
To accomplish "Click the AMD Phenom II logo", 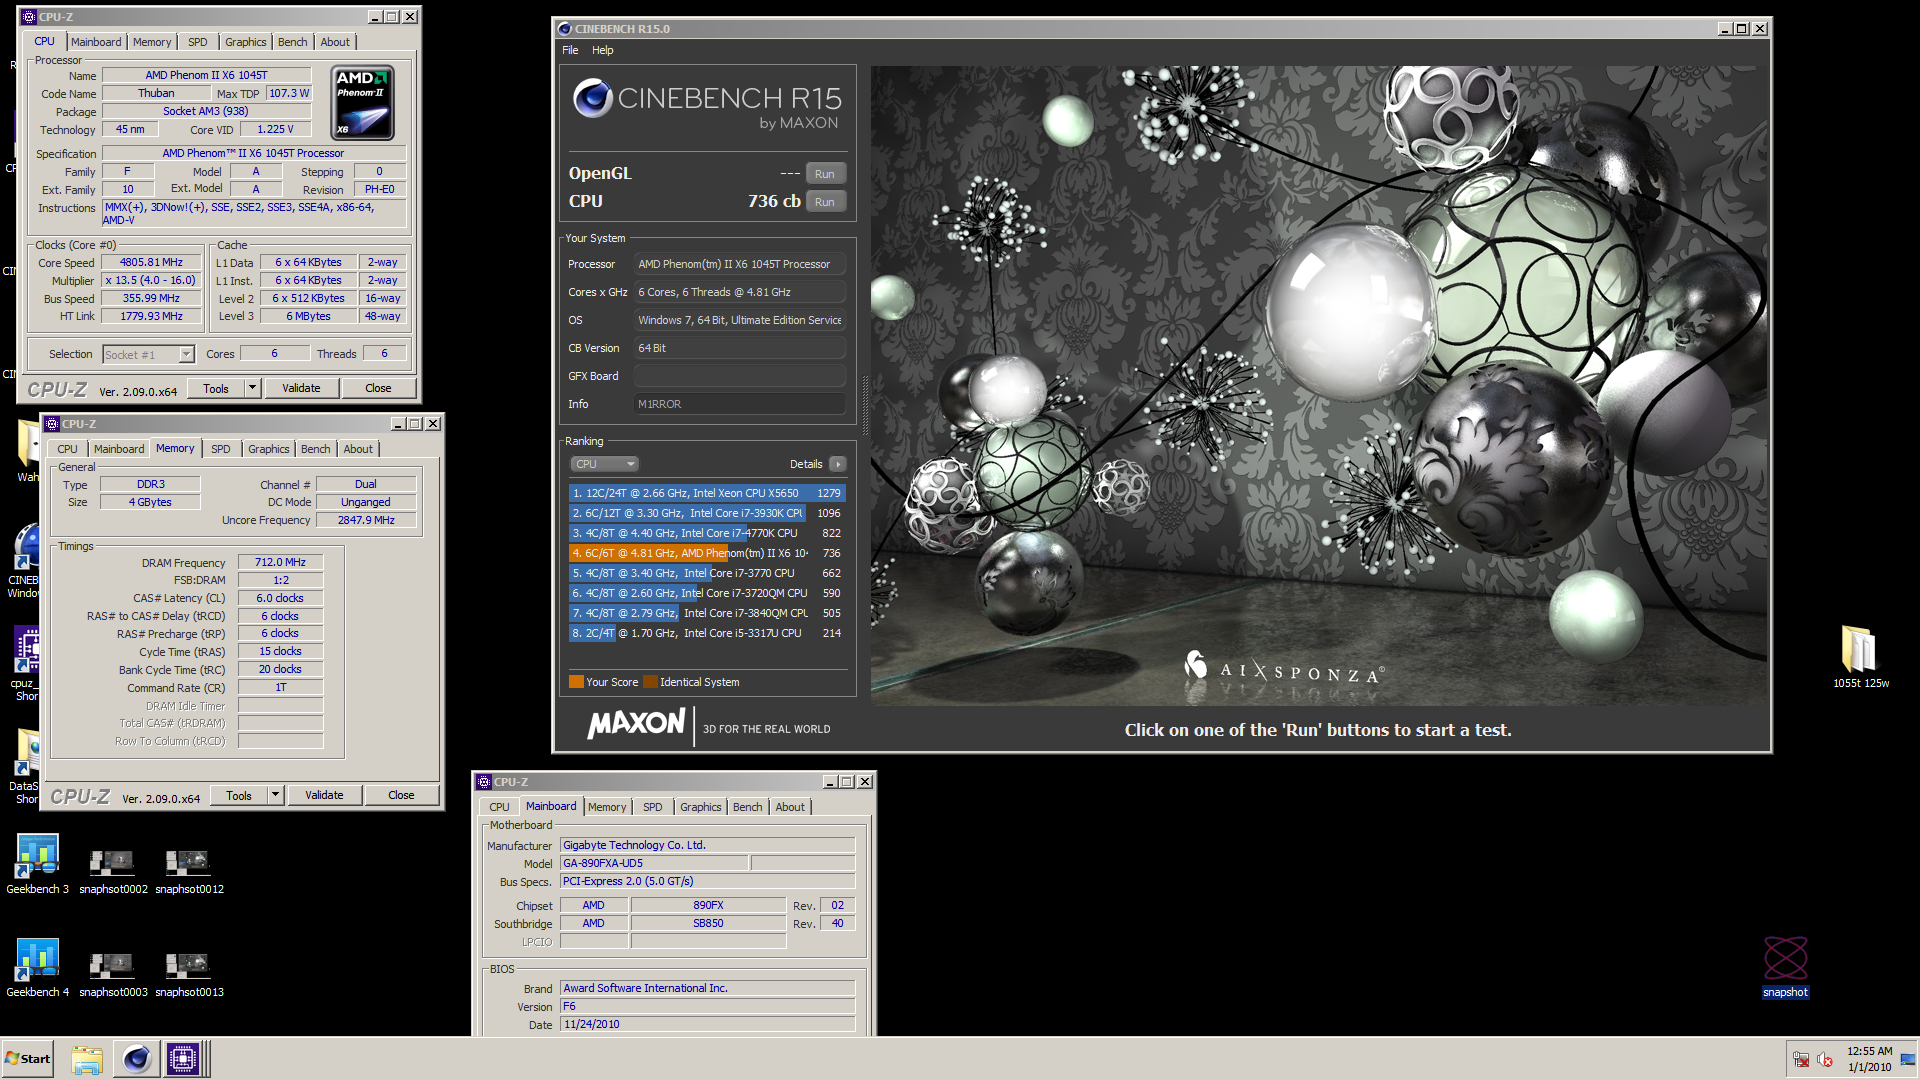I will tap(362, 102).
